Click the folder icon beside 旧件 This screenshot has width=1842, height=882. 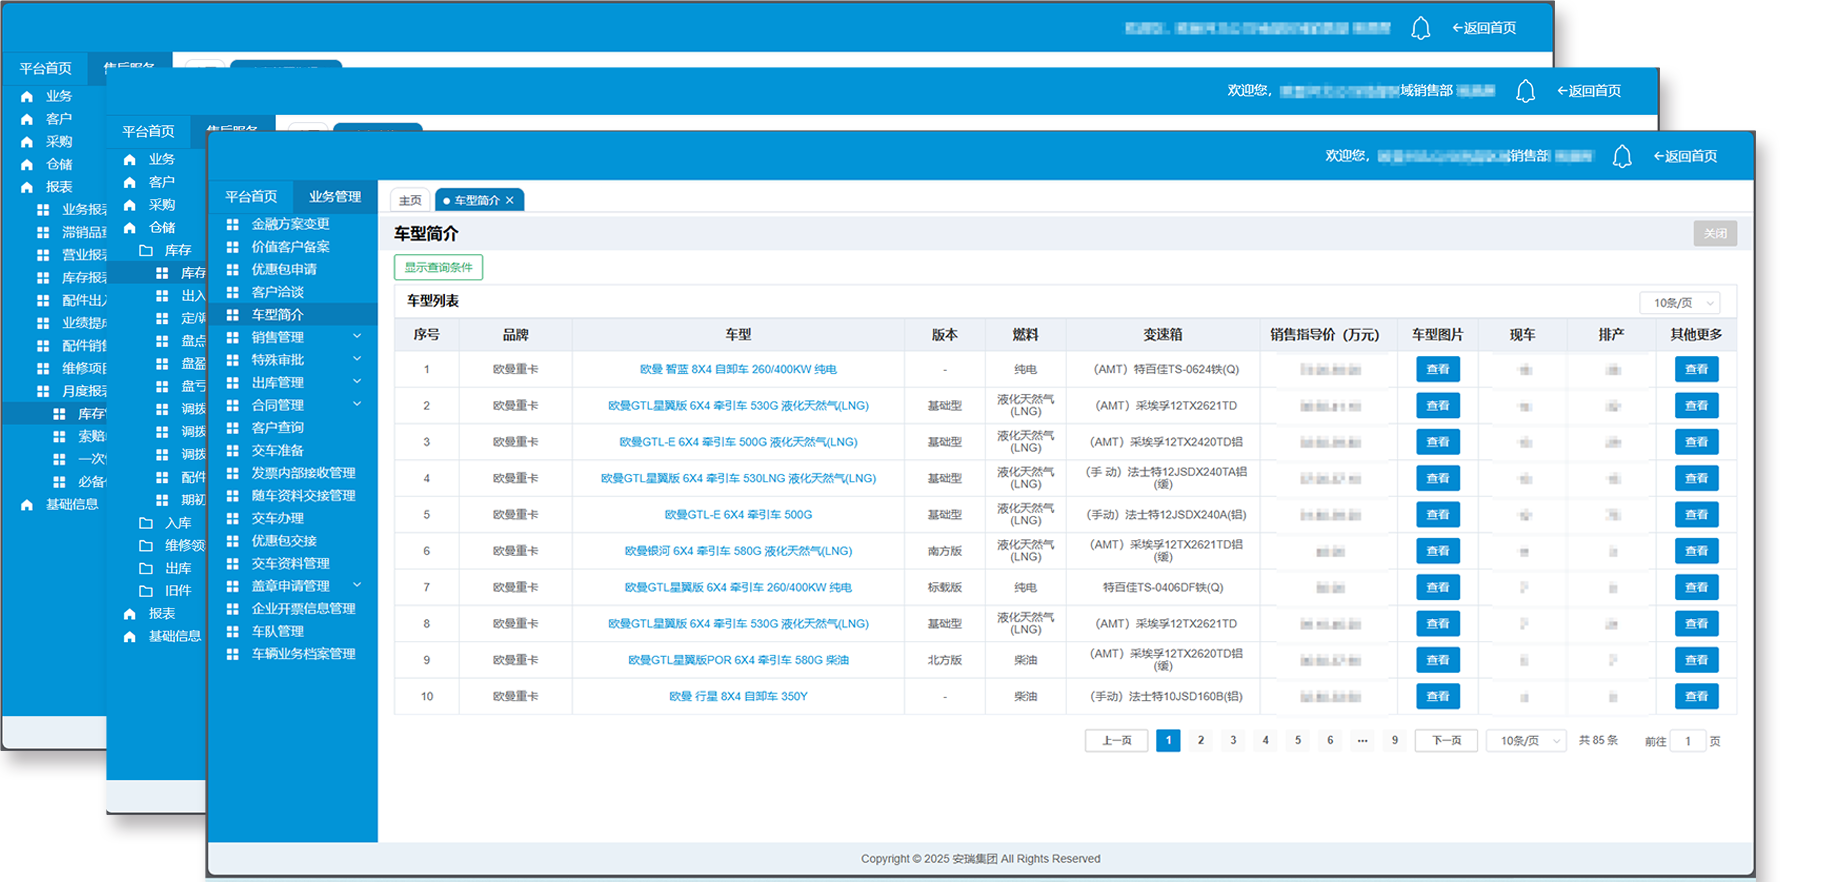click(x=146, y=591)
